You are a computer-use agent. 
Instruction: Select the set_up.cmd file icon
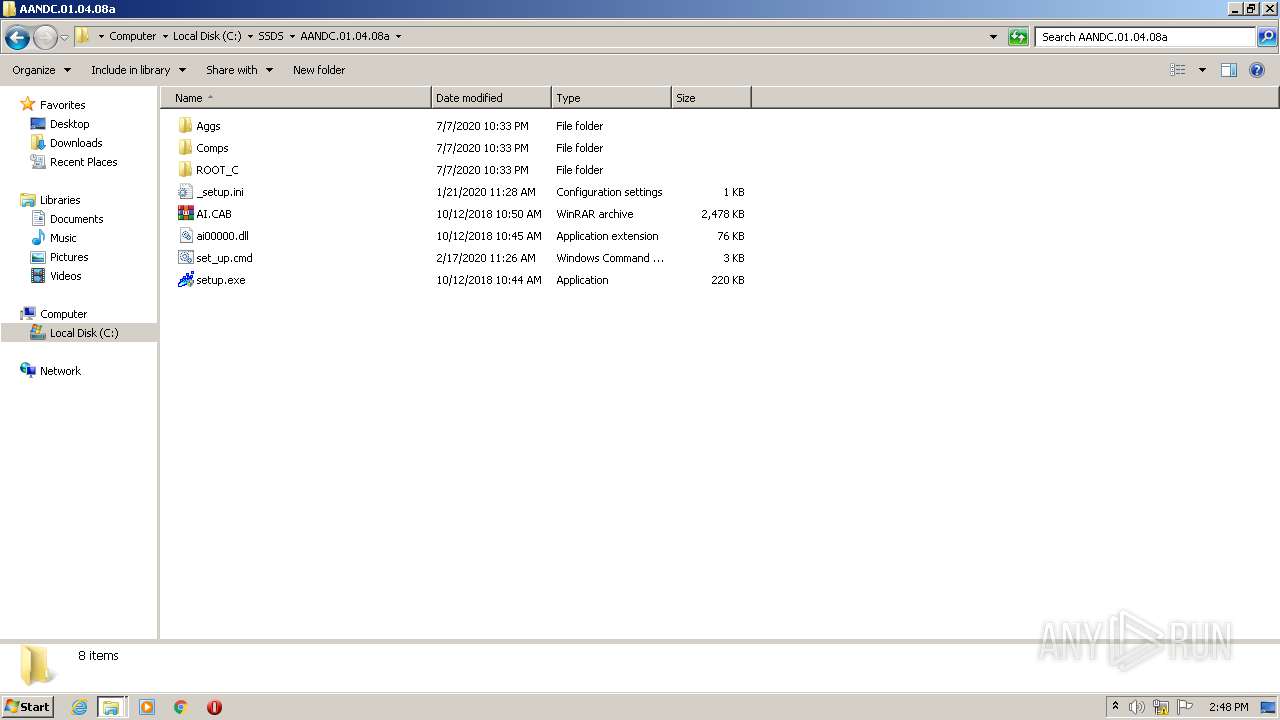click(185, 258)
